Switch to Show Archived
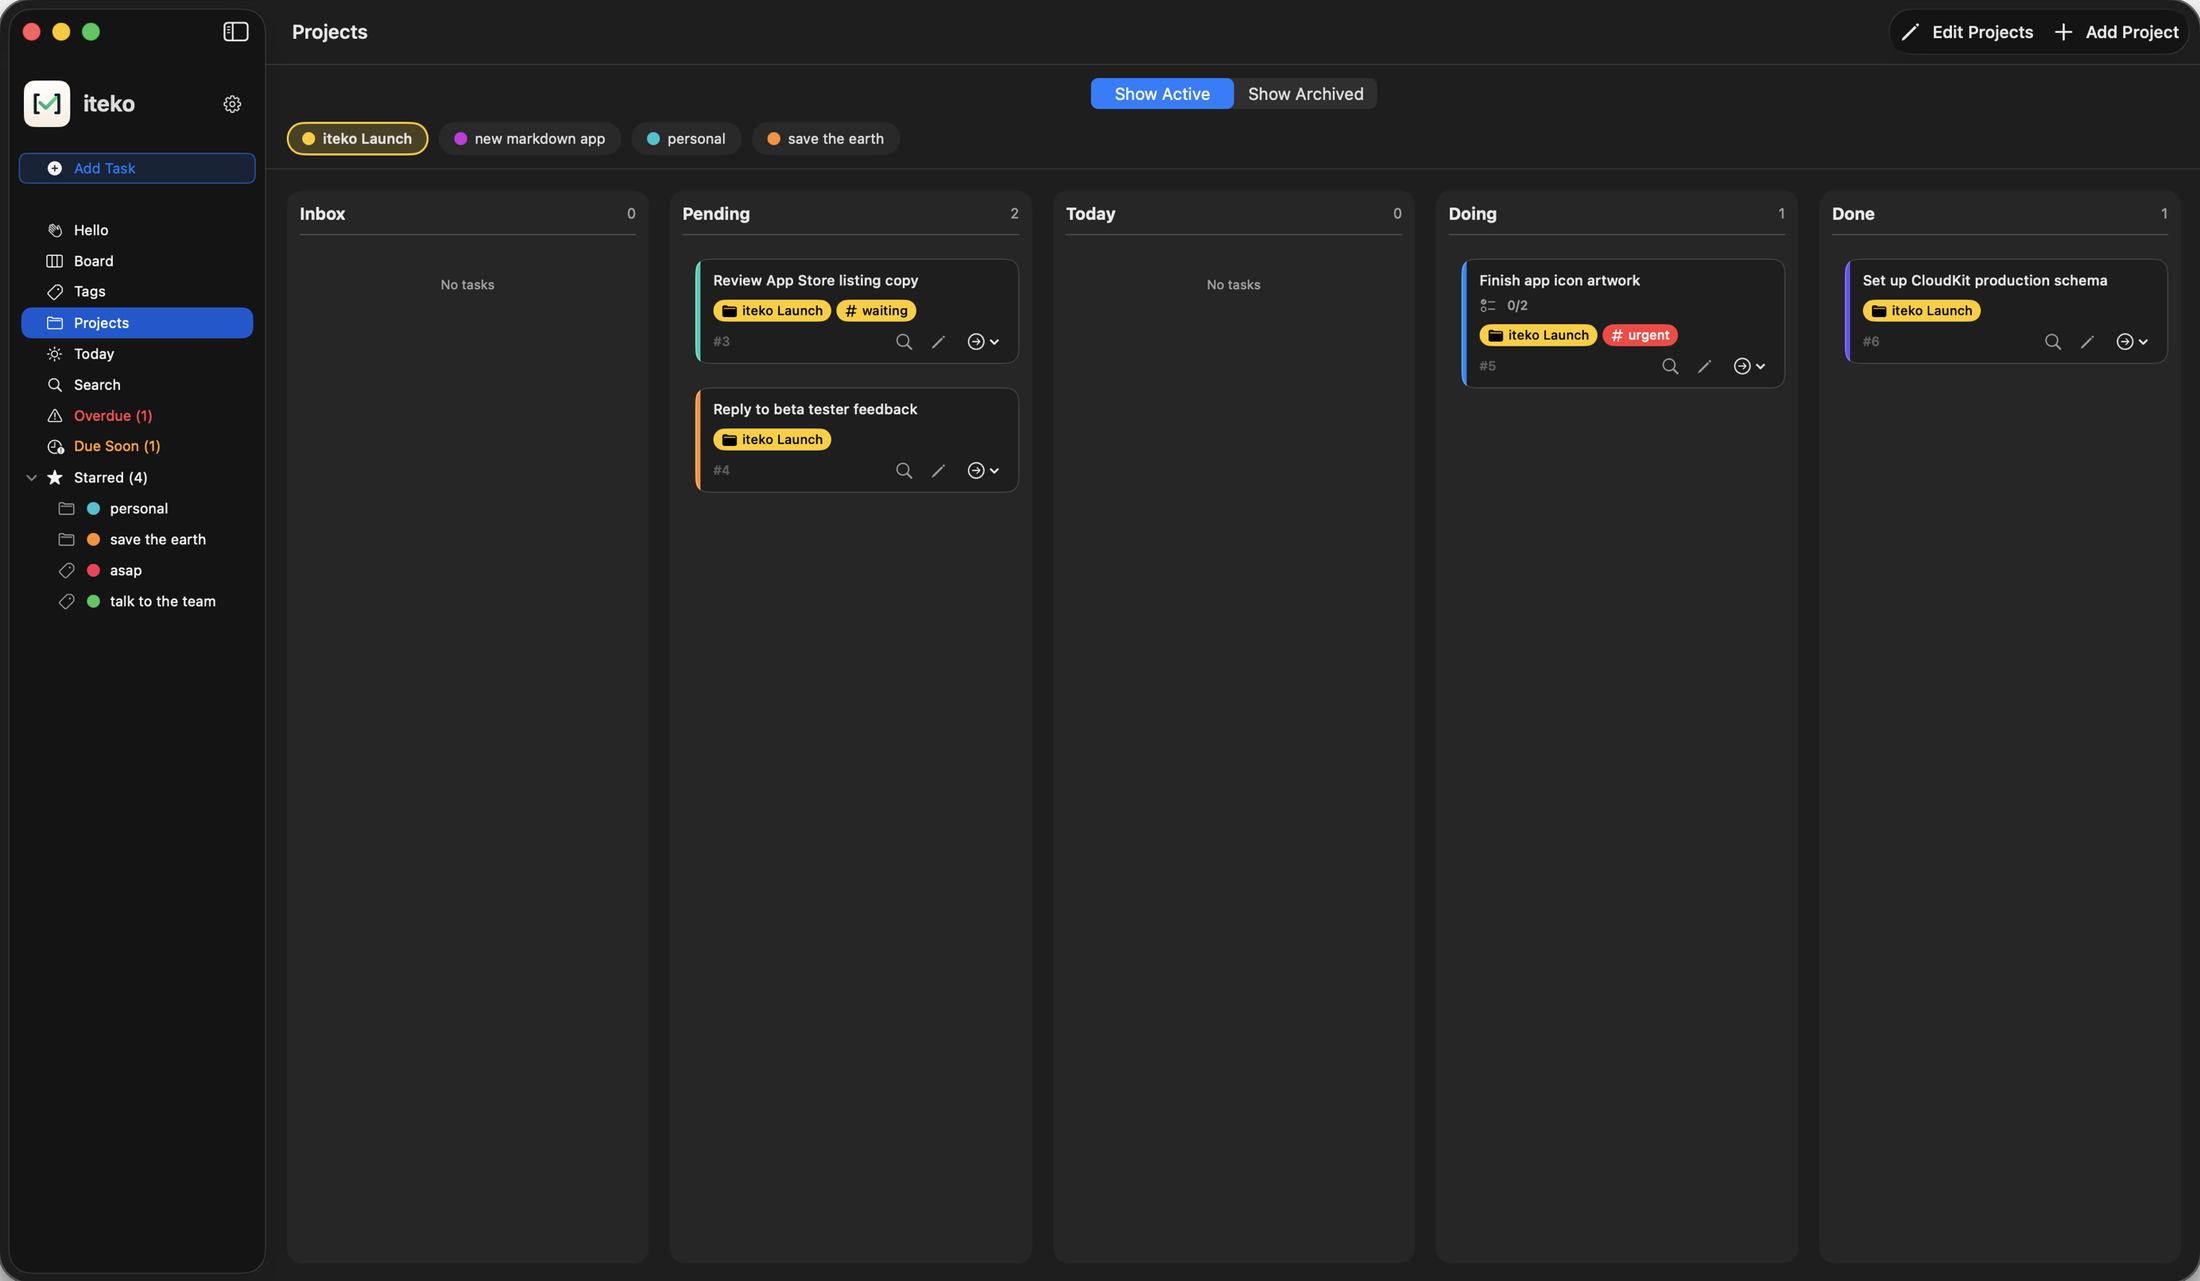 1305,94
